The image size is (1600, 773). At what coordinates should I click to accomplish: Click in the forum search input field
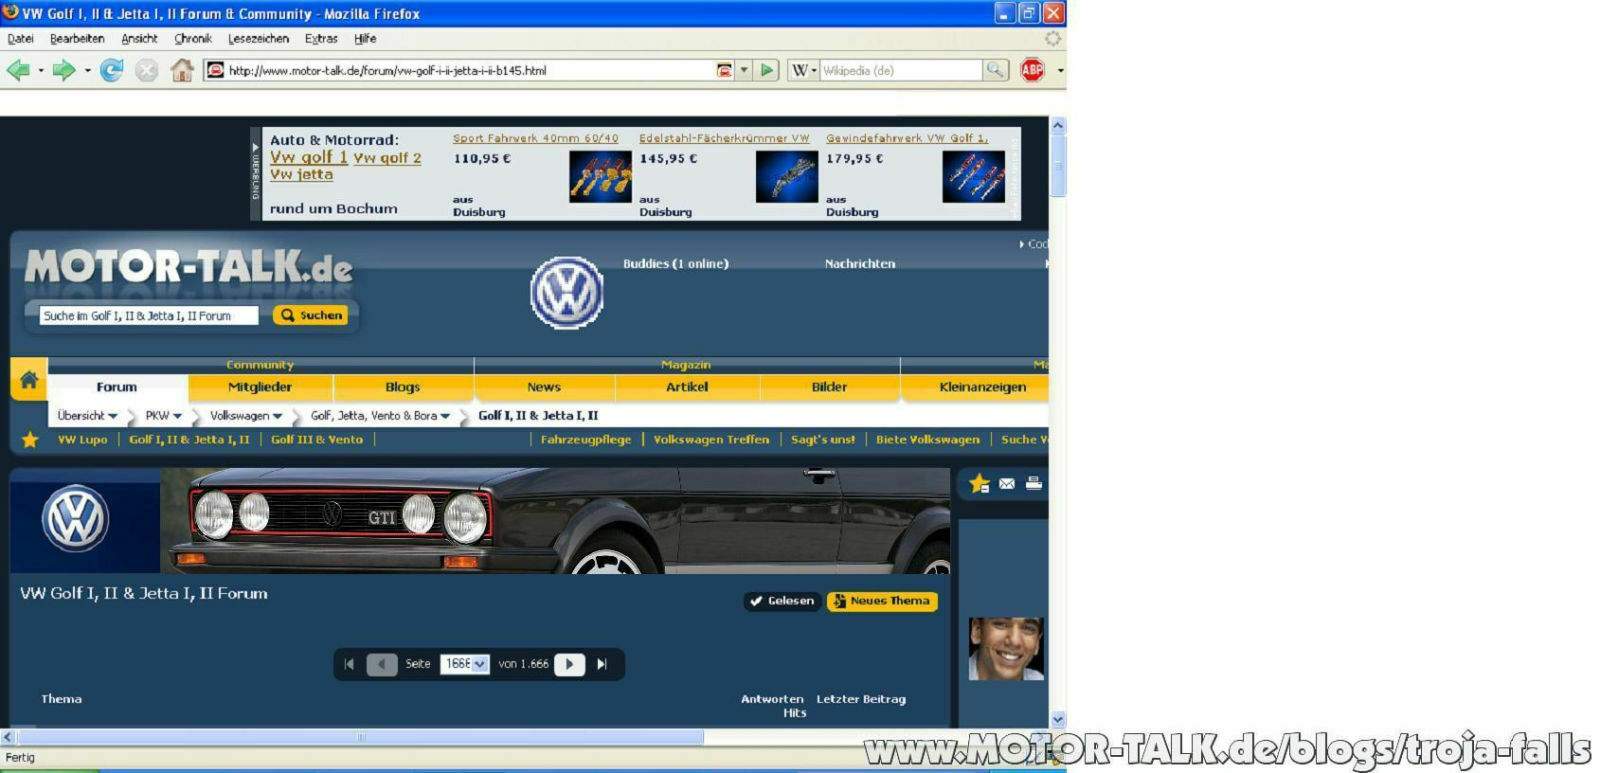coord(149,316)
